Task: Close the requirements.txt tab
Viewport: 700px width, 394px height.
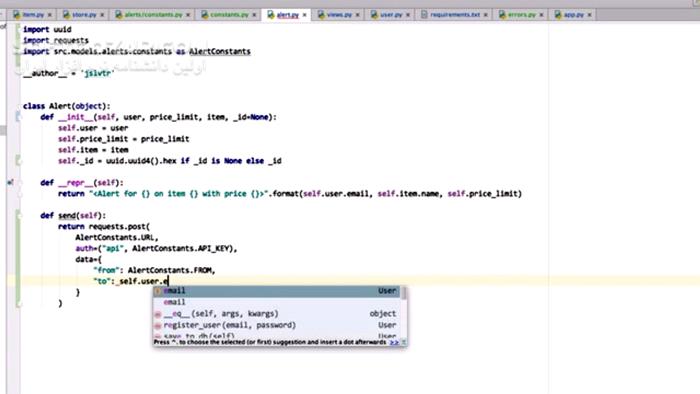Action: [486, 15]
